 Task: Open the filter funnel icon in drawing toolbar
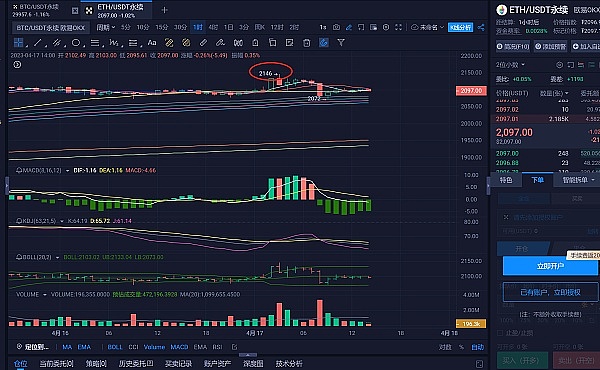click(x=341, y=43)
